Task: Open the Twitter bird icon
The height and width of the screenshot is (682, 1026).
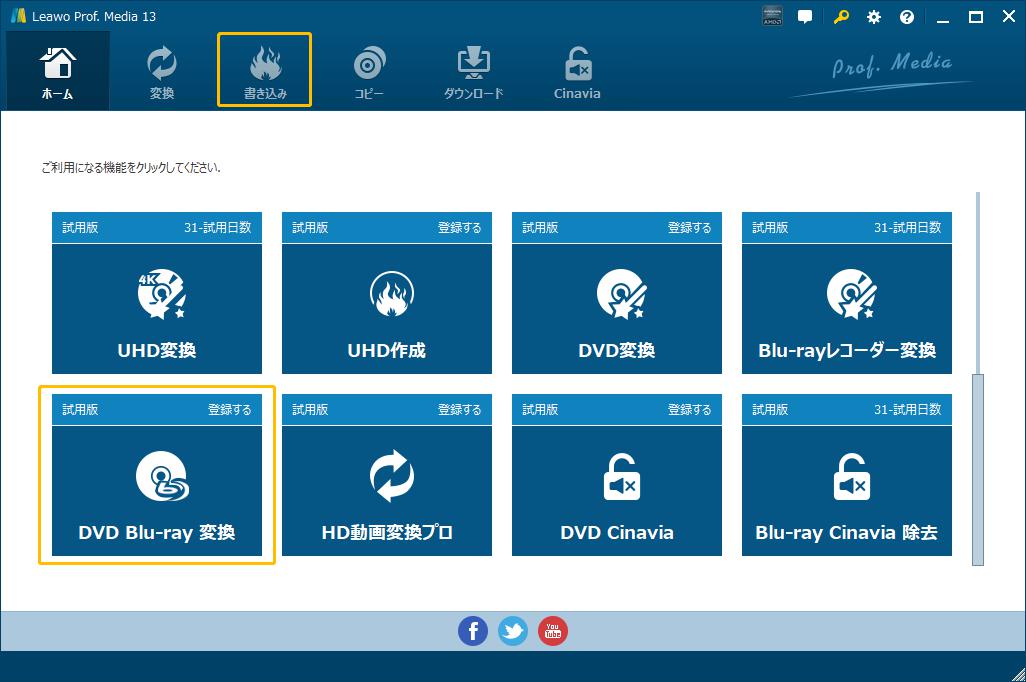Action: [x=512, y=631]
